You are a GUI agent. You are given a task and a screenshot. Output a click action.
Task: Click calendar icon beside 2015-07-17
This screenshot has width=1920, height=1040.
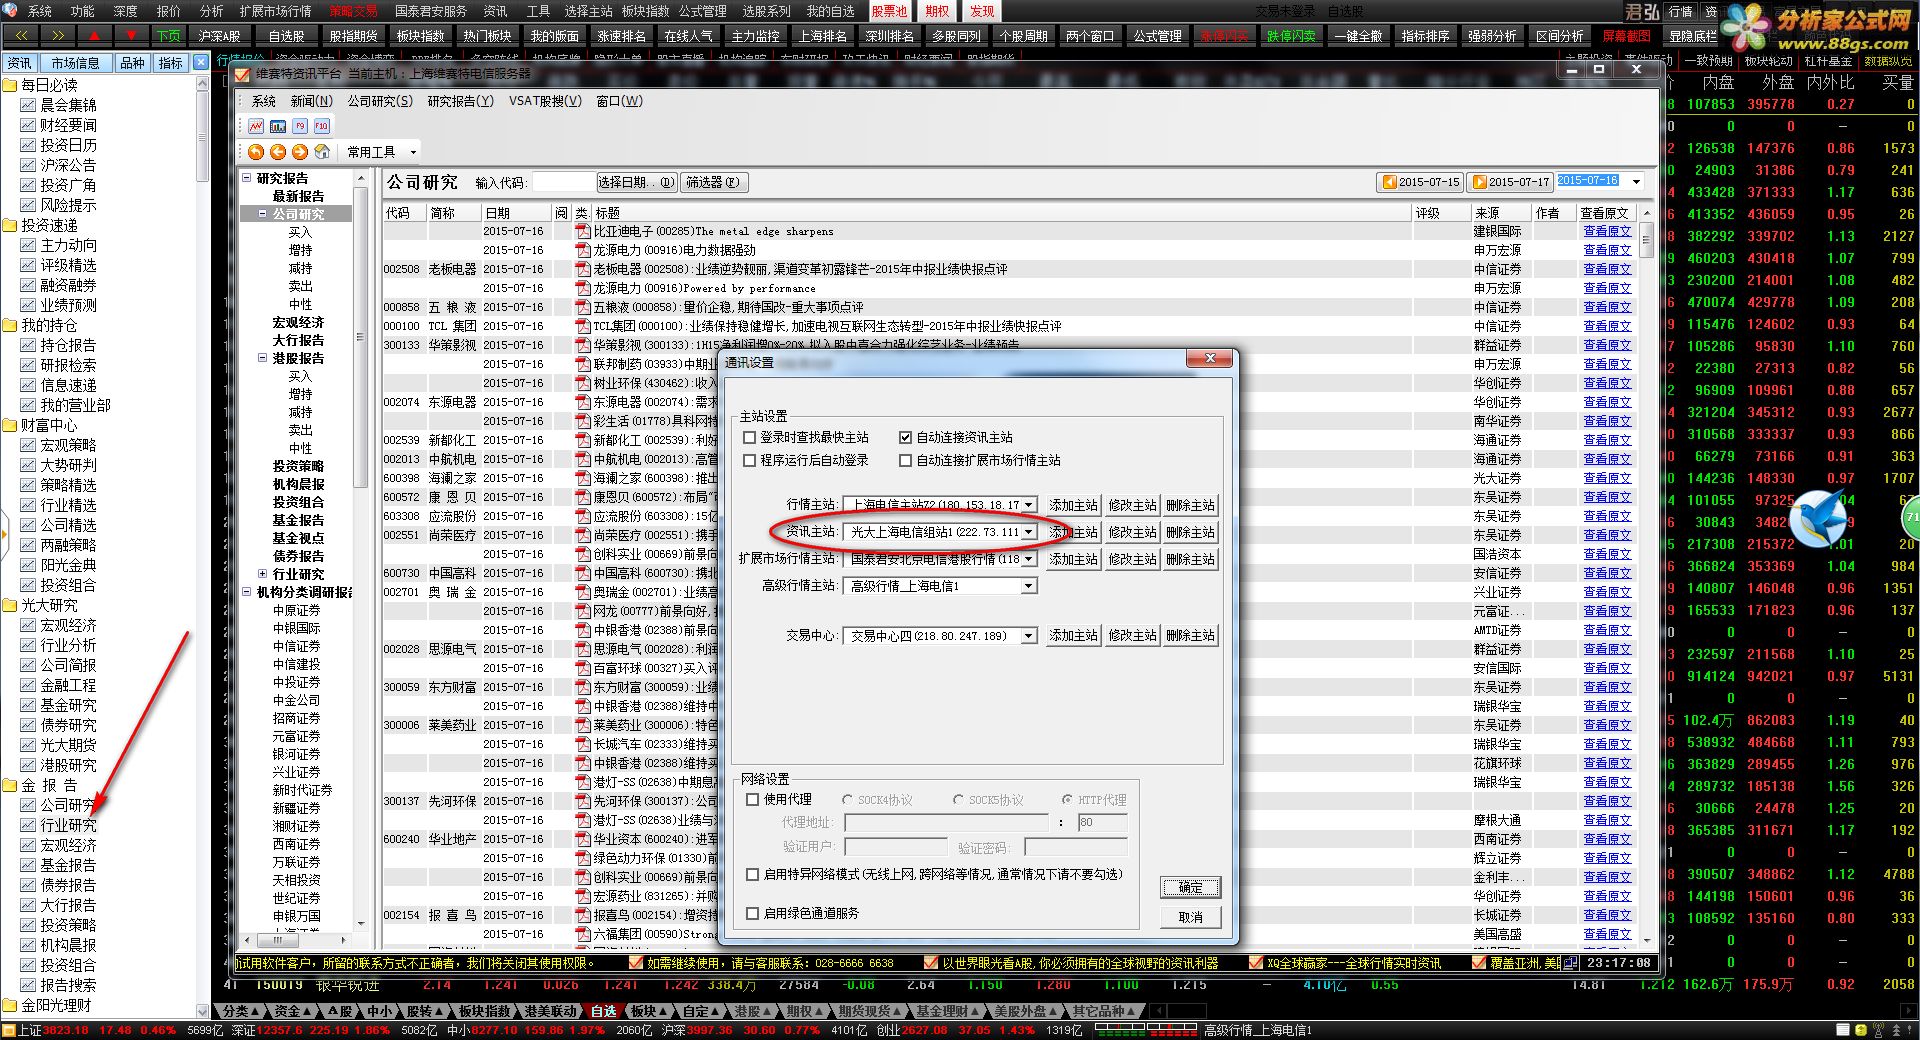click(x=1479, y=182)
